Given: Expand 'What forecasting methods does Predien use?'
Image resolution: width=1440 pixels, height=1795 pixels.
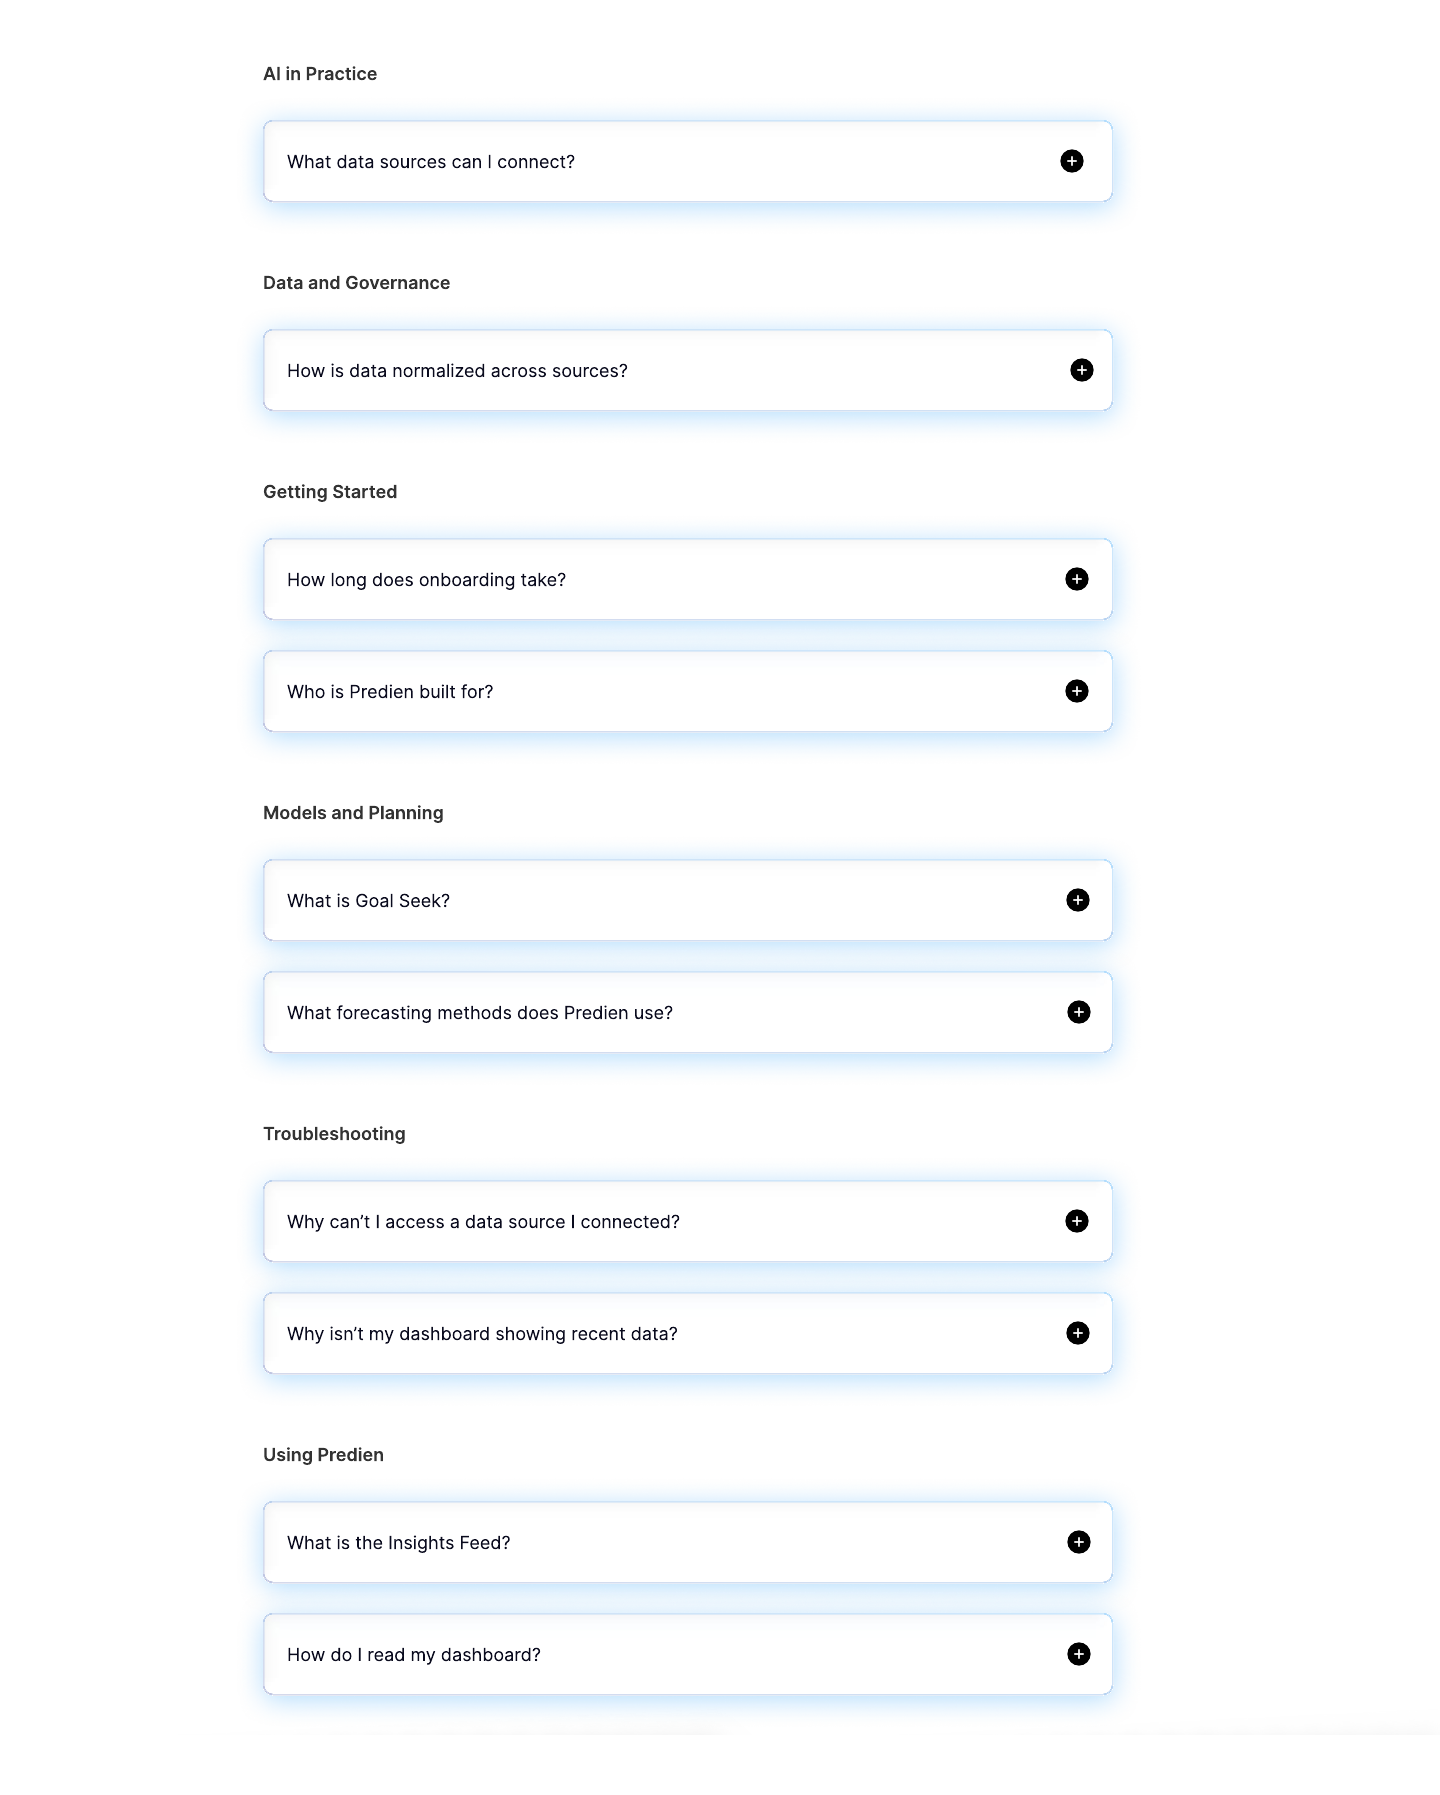Looking at the screenshot, I should click(x=688, y=1012).
